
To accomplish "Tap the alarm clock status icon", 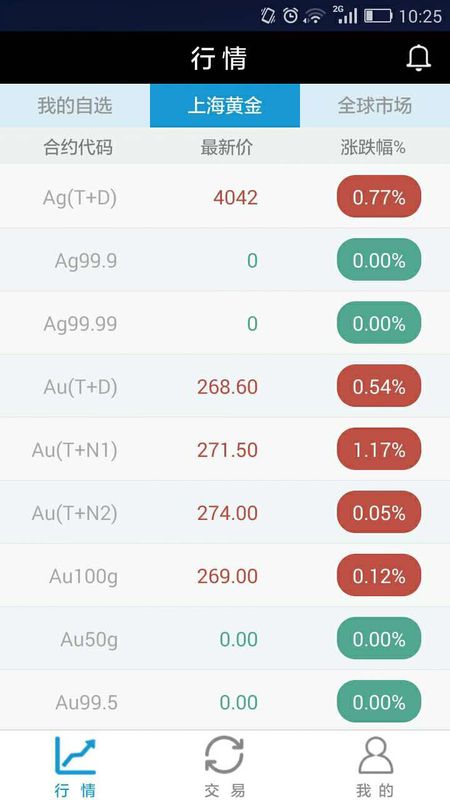I will coord(290,16).
